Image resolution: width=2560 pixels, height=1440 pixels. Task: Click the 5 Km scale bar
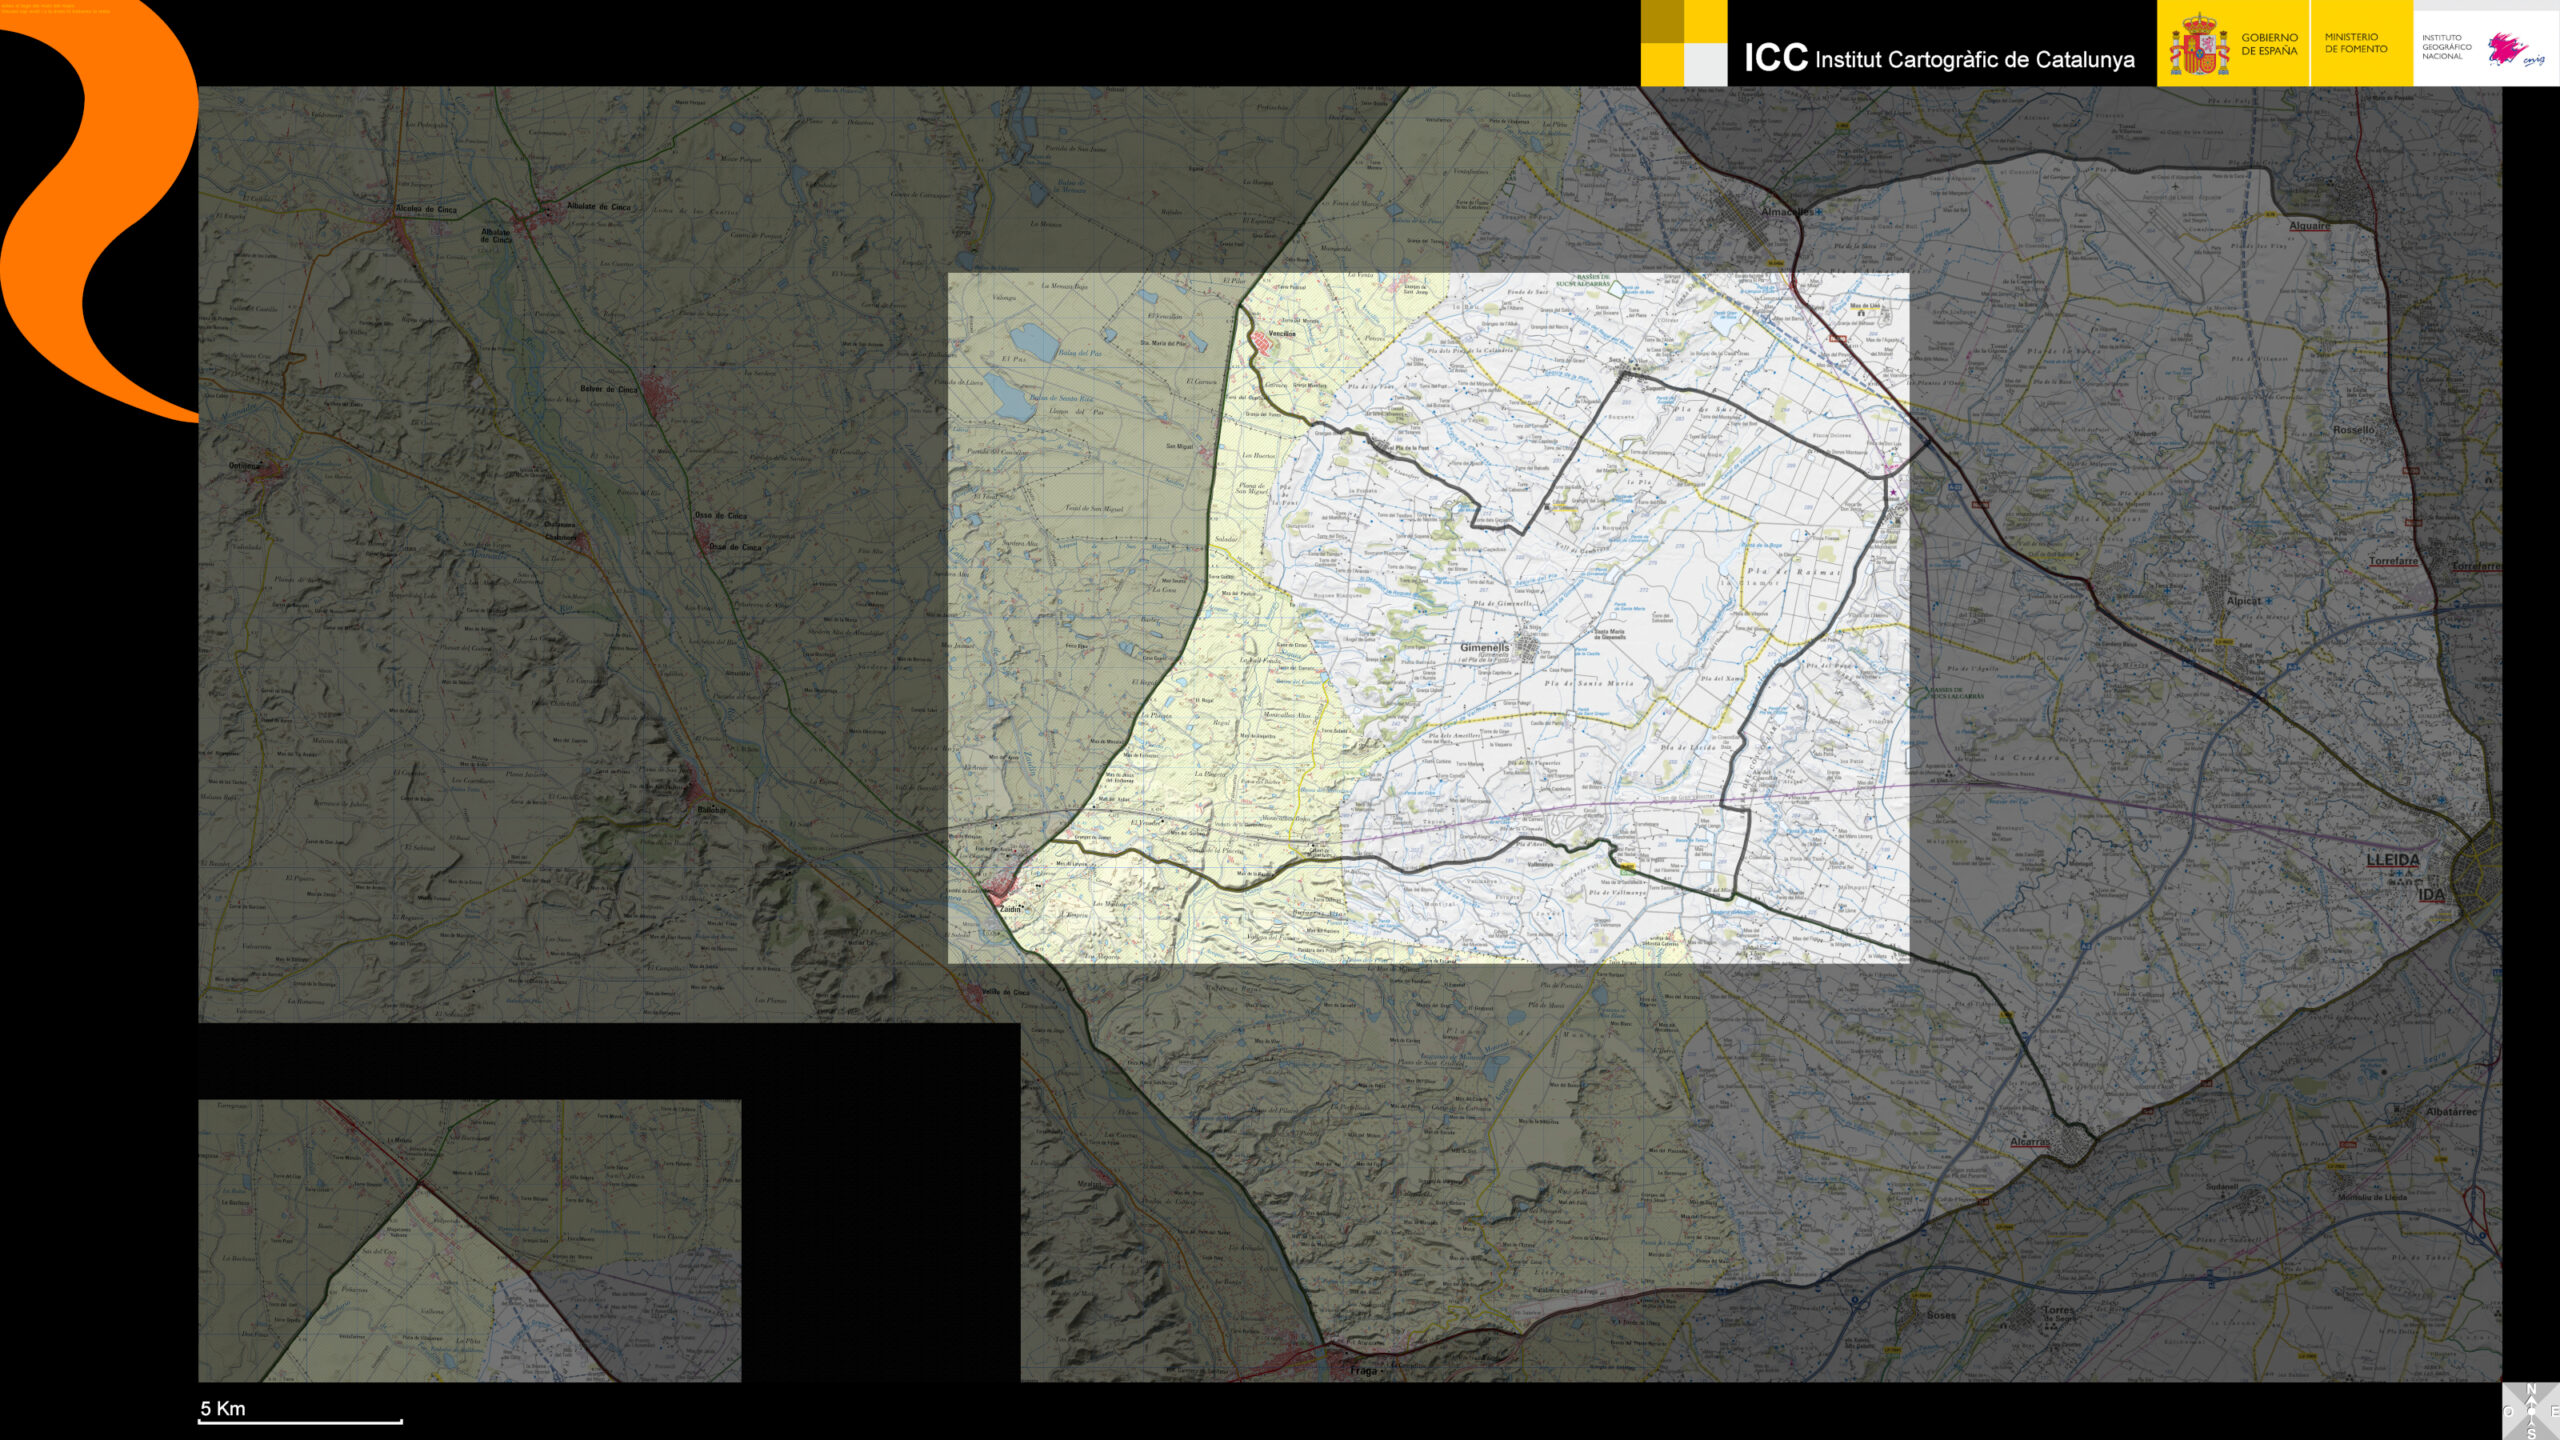300,1420
